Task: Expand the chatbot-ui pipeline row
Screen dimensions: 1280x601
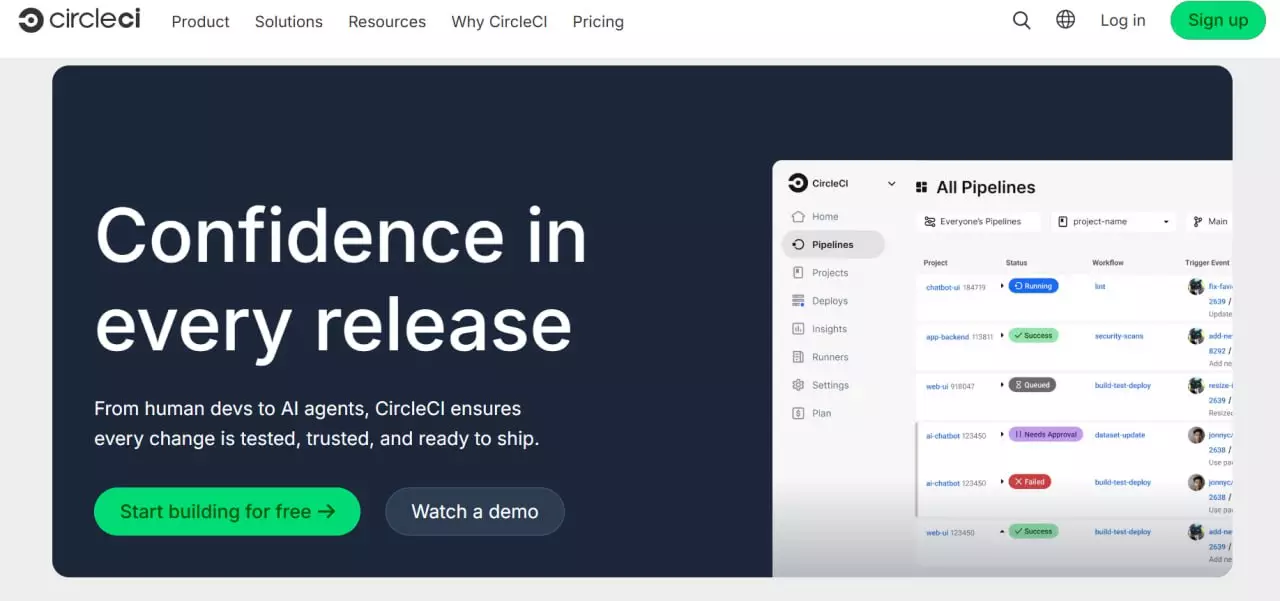Action: coord(1002,286)
